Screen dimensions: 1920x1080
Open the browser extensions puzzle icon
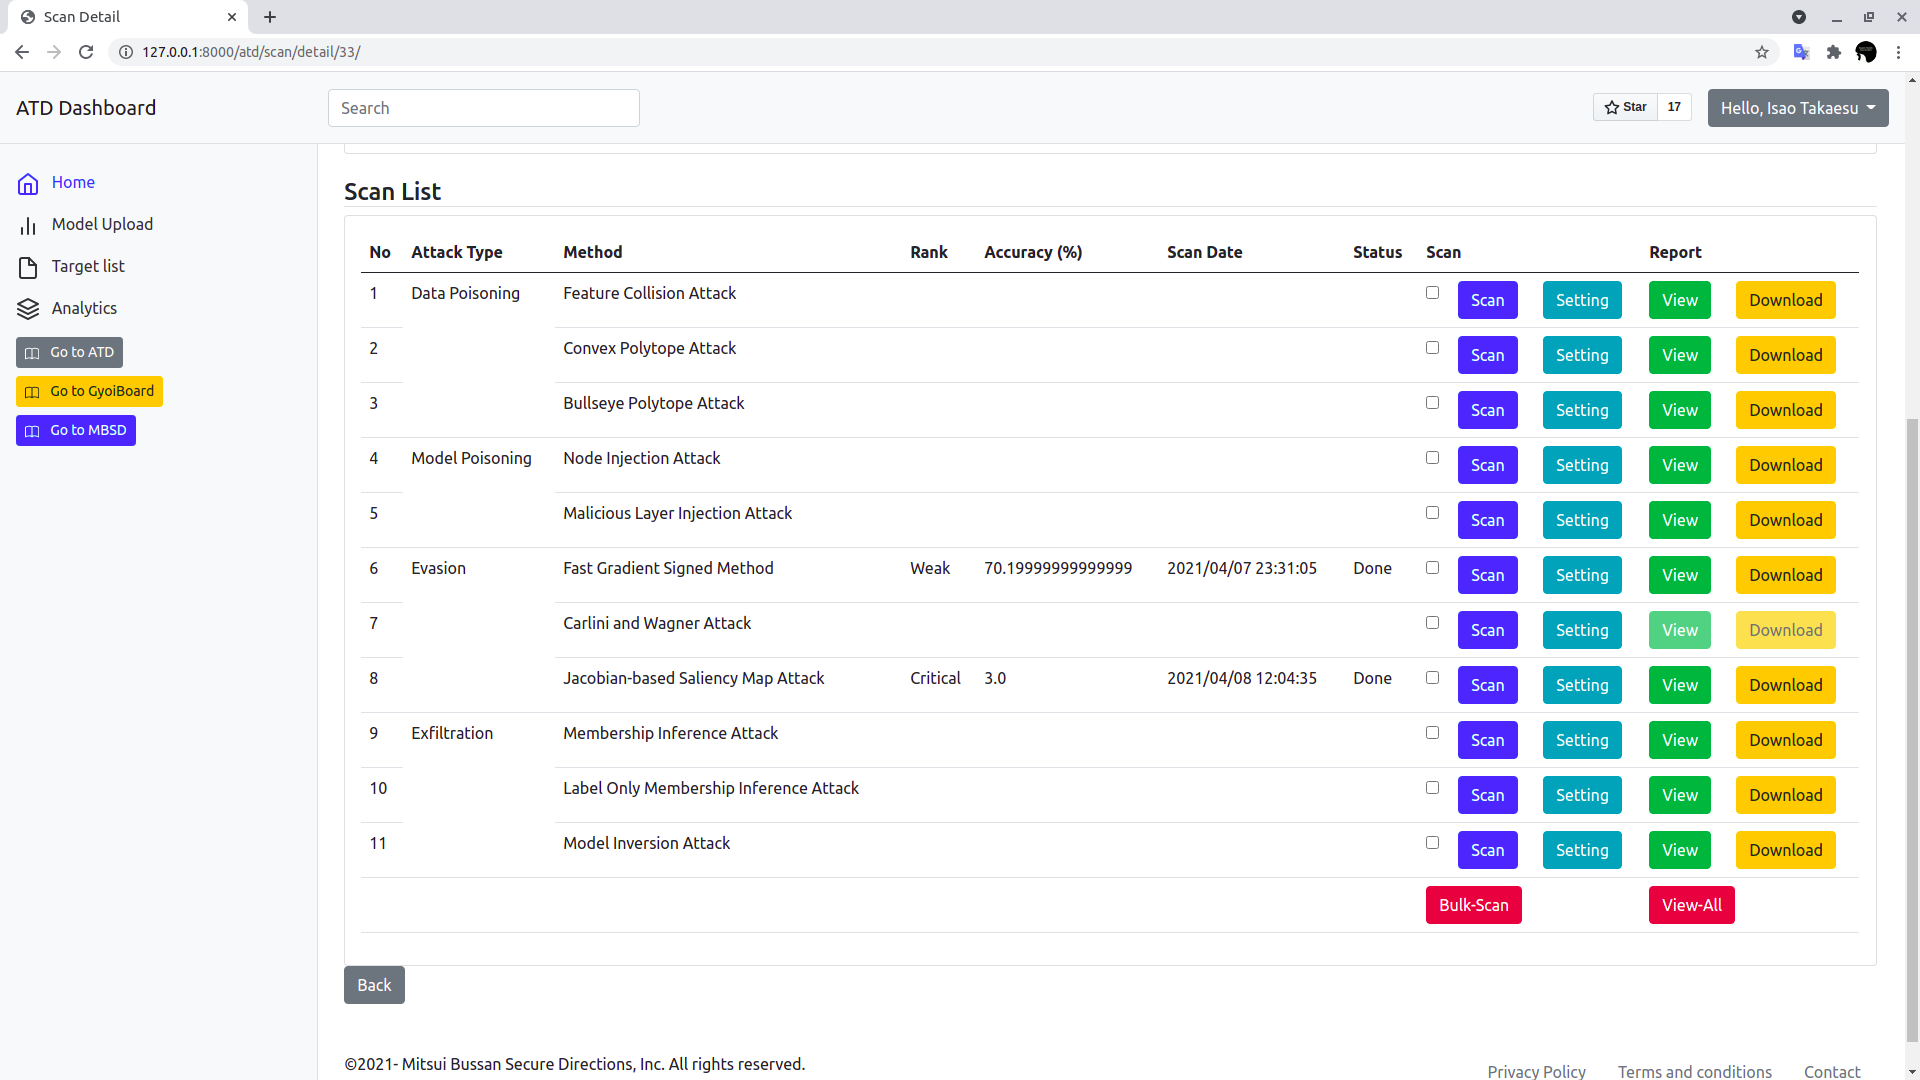[x=1833, y=52]
